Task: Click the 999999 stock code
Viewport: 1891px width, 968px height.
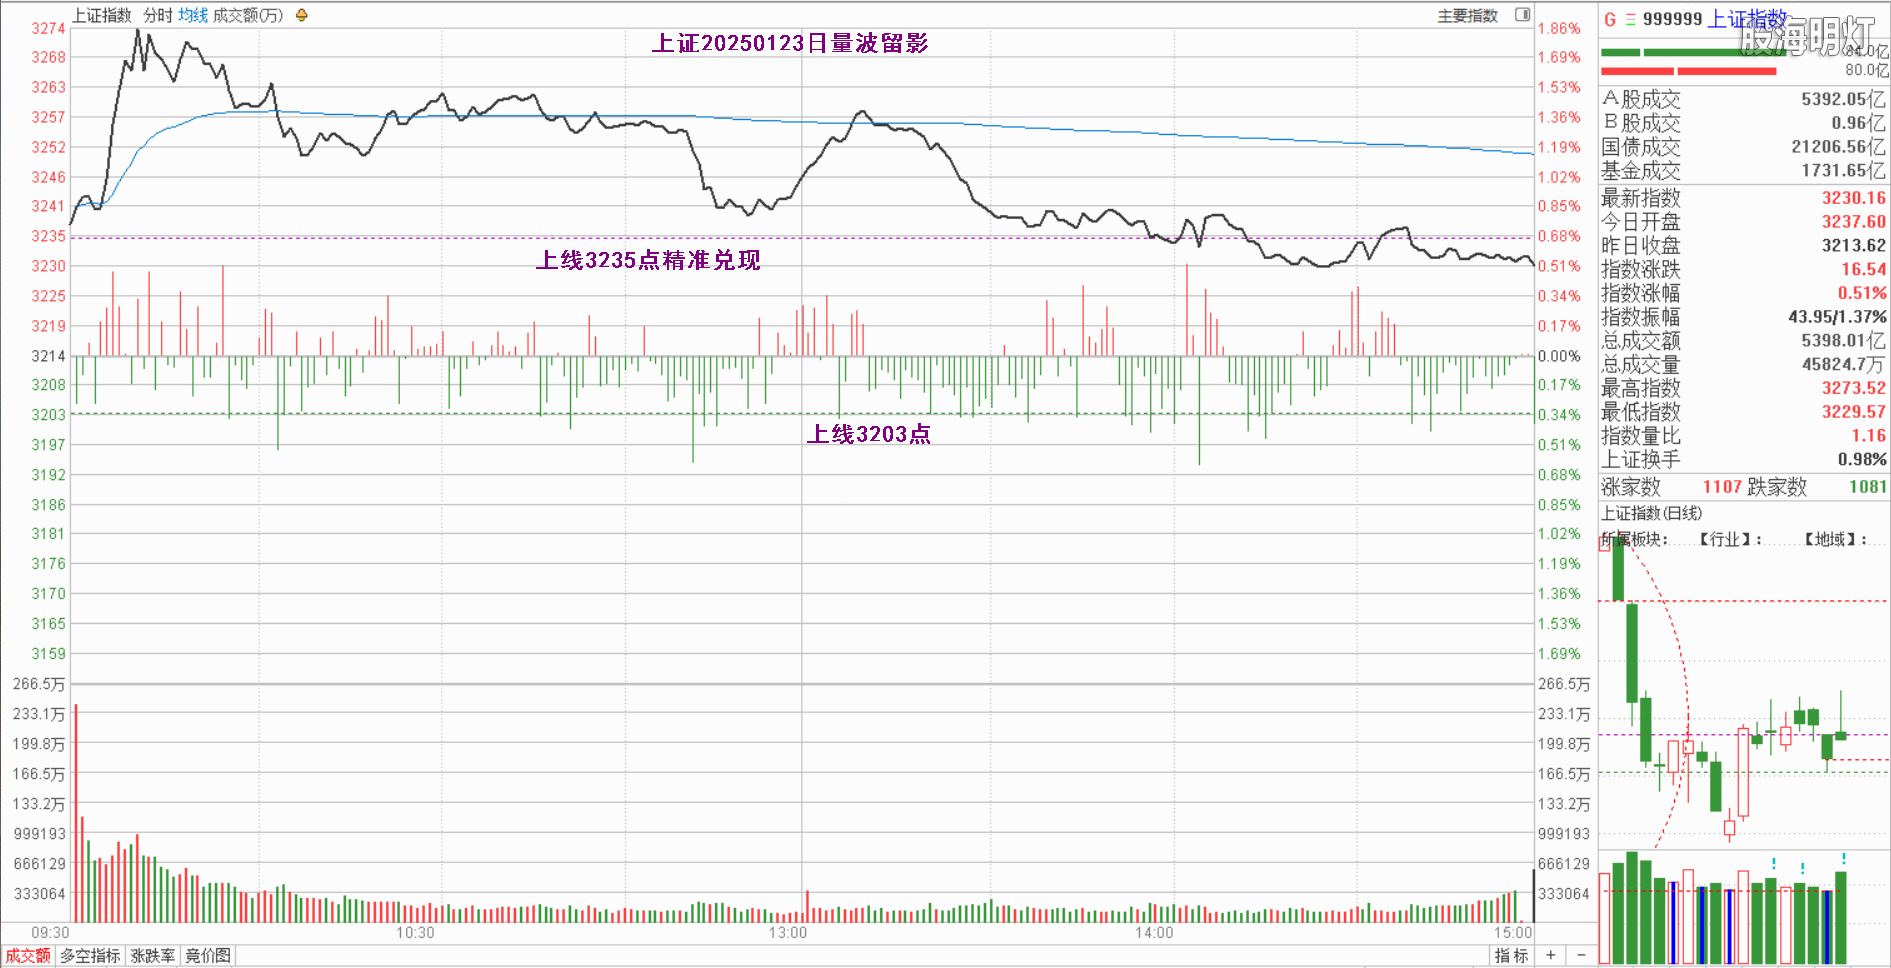Action: point(1672,19)
